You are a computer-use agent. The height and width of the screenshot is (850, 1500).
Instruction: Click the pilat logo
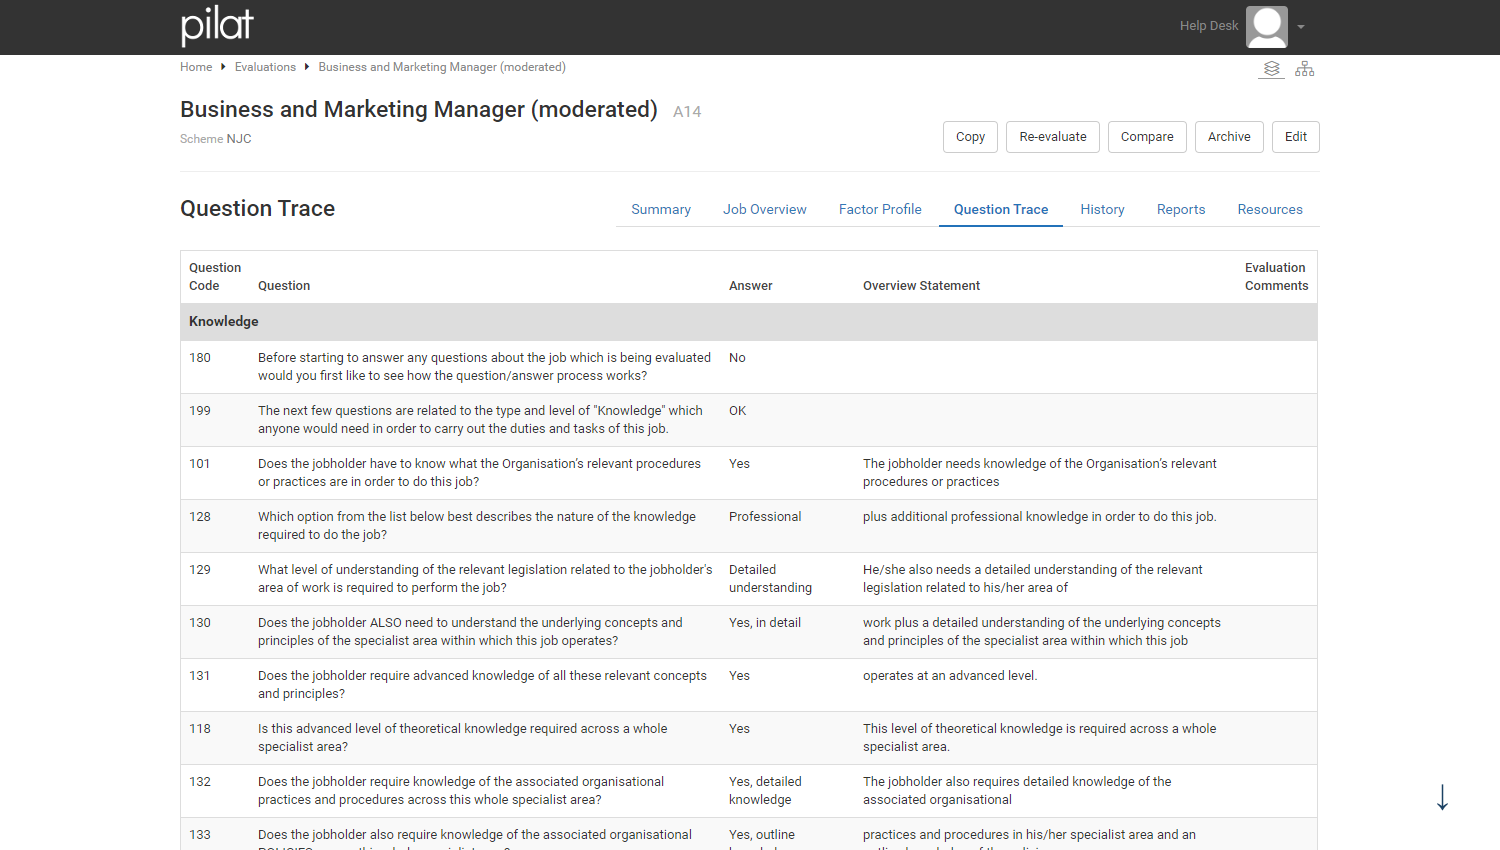(217, 26)
